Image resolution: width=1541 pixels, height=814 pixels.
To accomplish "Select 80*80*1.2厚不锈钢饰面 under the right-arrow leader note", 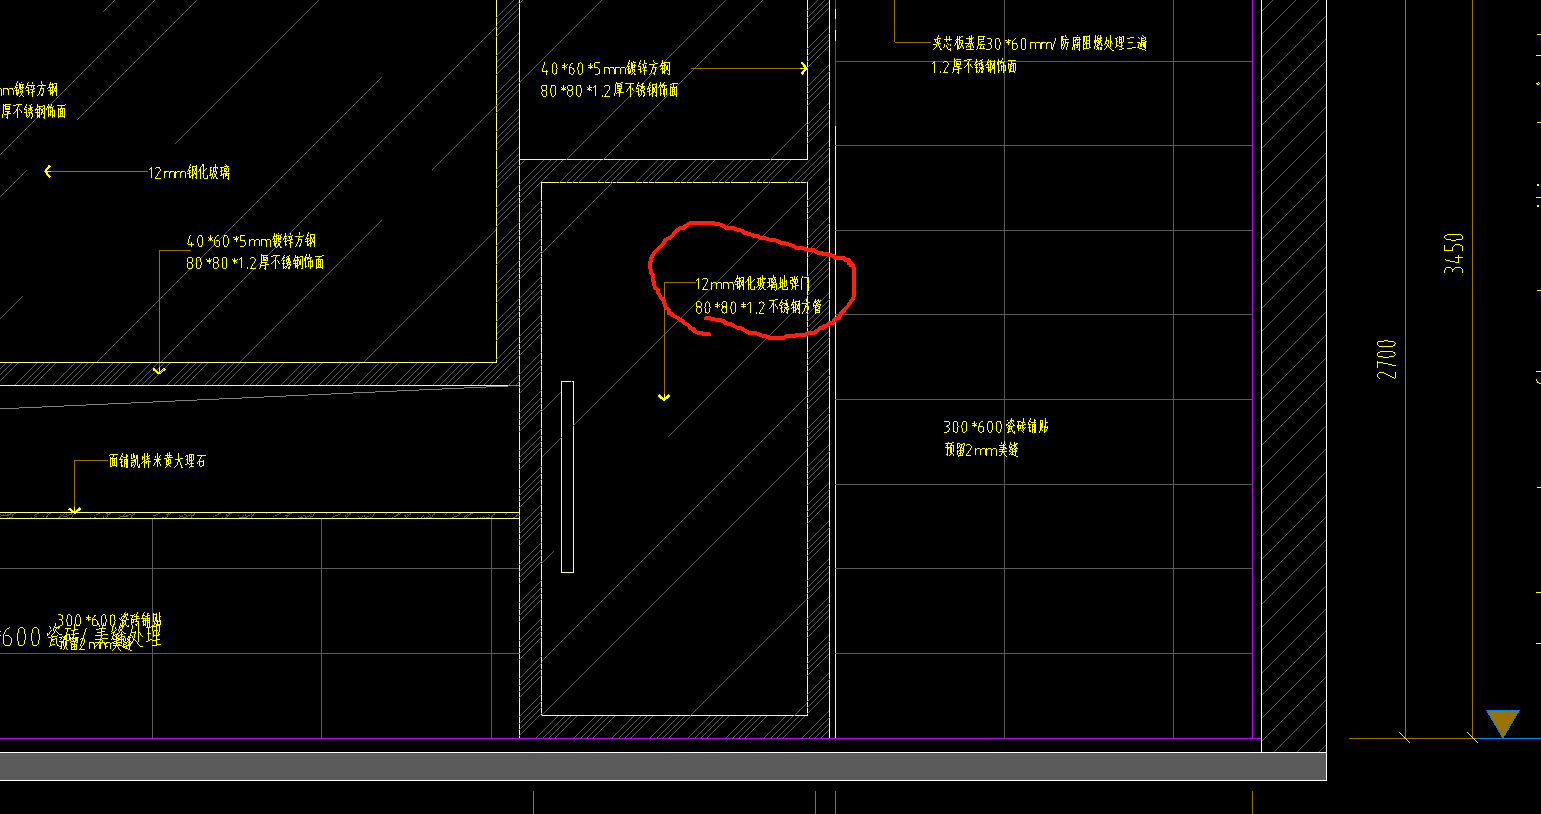I will click(x=610, y=90).
